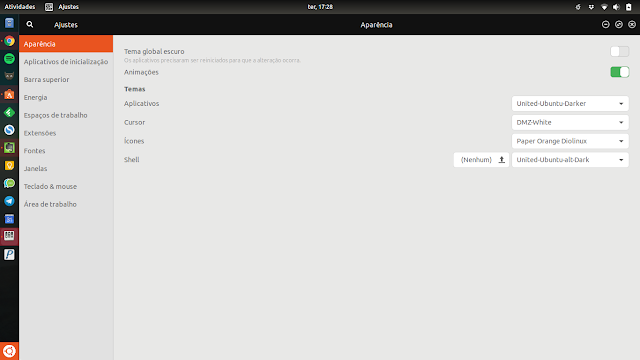The width and height of the screenshot is (640, 360).
Task: Switch to Janelas section
Action: [x=66, y=169]
